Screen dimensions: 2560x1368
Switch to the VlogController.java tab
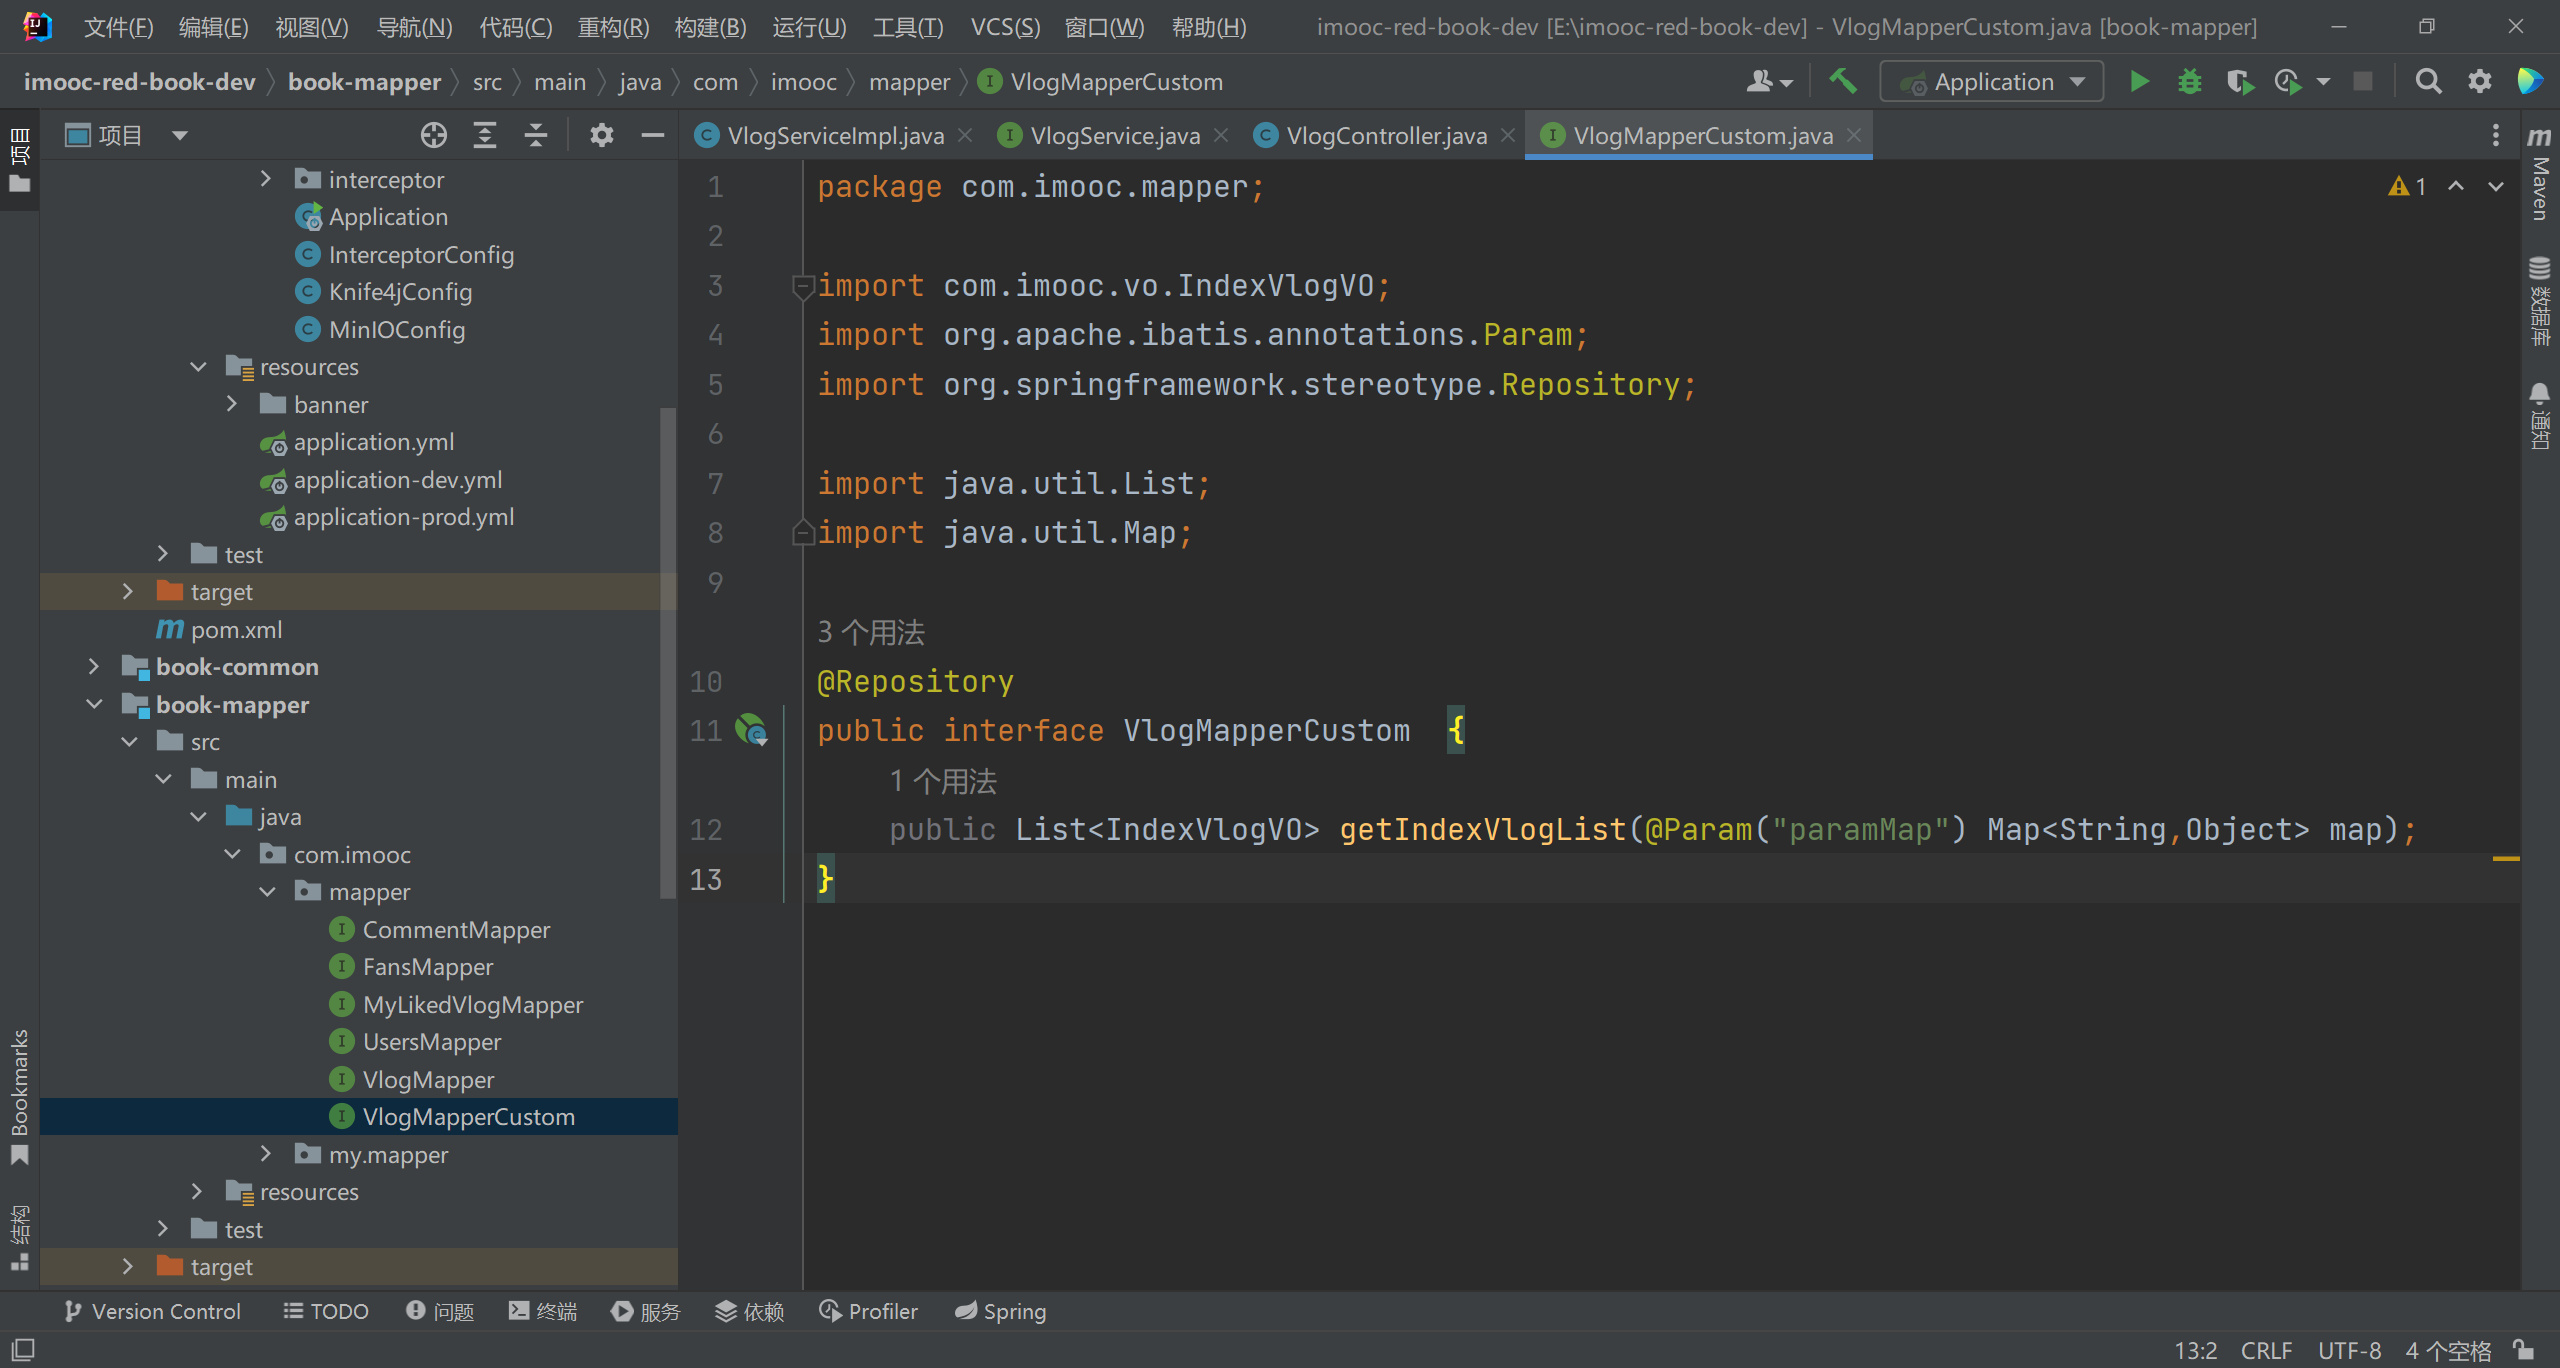point(1385,135)
